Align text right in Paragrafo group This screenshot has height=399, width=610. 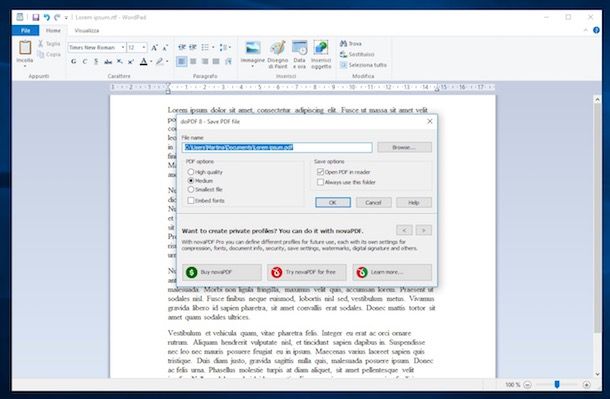205,61
